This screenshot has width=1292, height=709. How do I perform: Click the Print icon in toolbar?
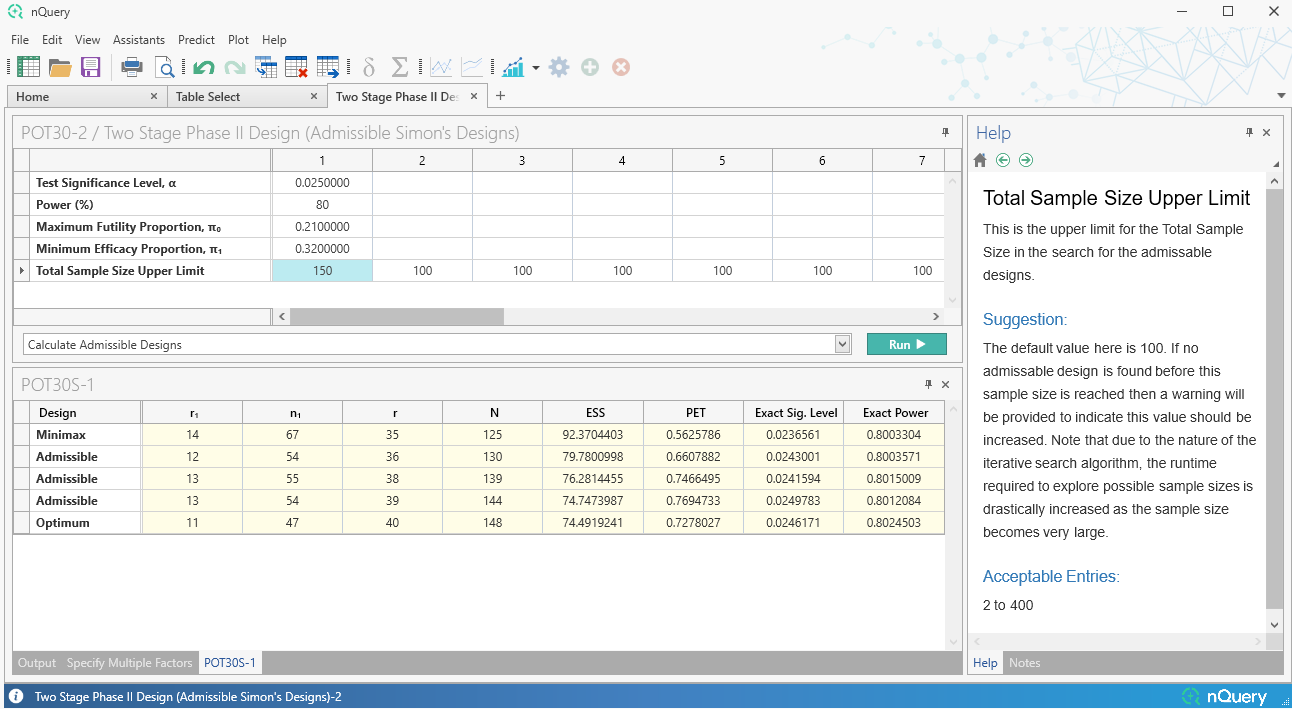pos(132,67)
